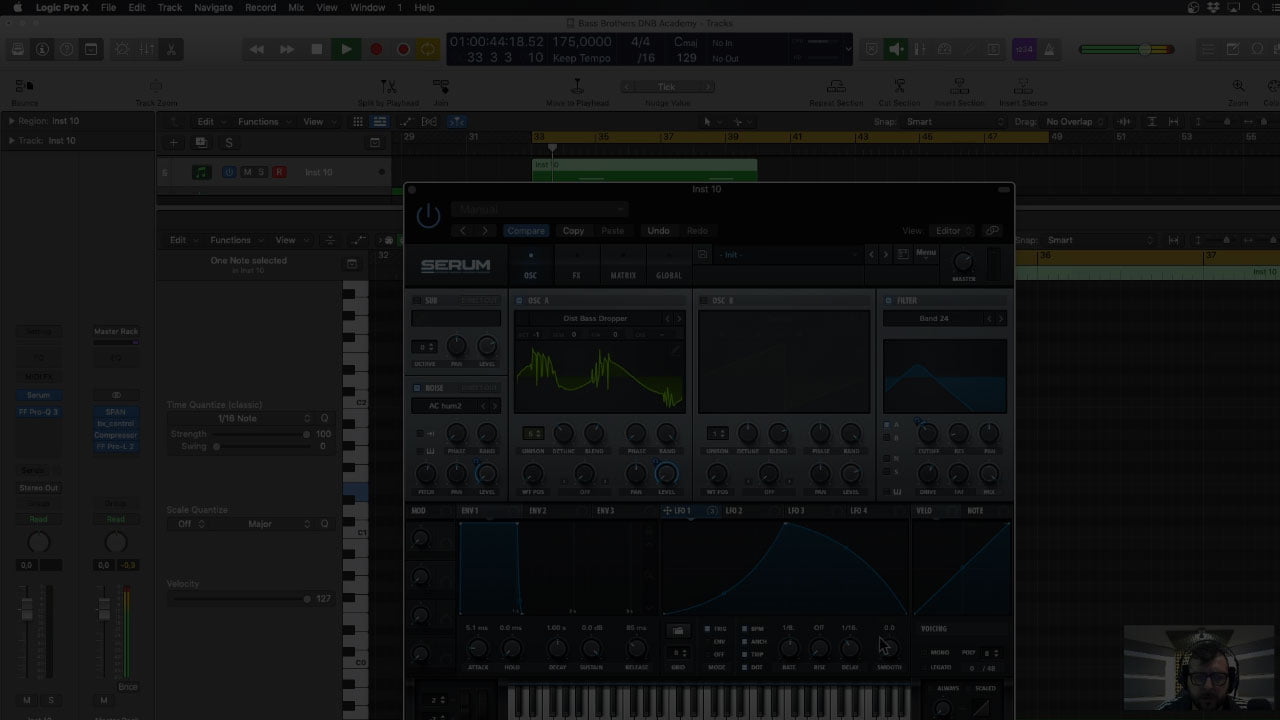The image size is (1280, 720).
Task: Open the Library panel icon
Action: point(18,49)
